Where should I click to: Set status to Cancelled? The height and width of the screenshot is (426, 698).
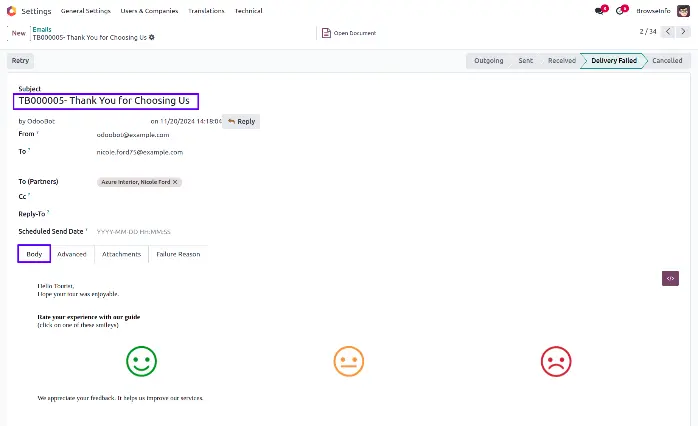pos(667,60)
